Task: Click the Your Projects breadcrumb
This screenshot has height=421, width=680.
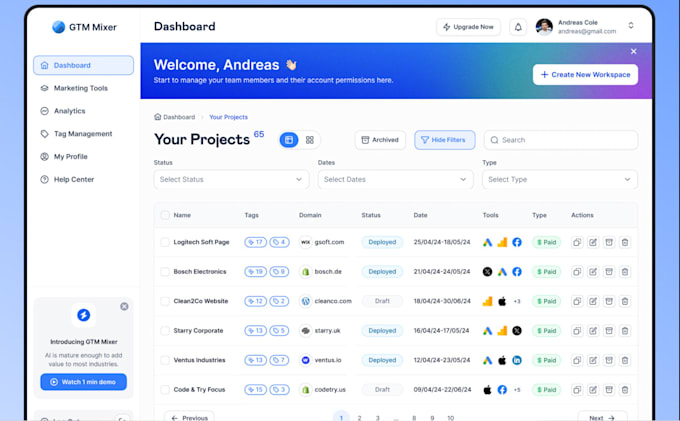Action: pyautogui.click(x=229, y=117)
